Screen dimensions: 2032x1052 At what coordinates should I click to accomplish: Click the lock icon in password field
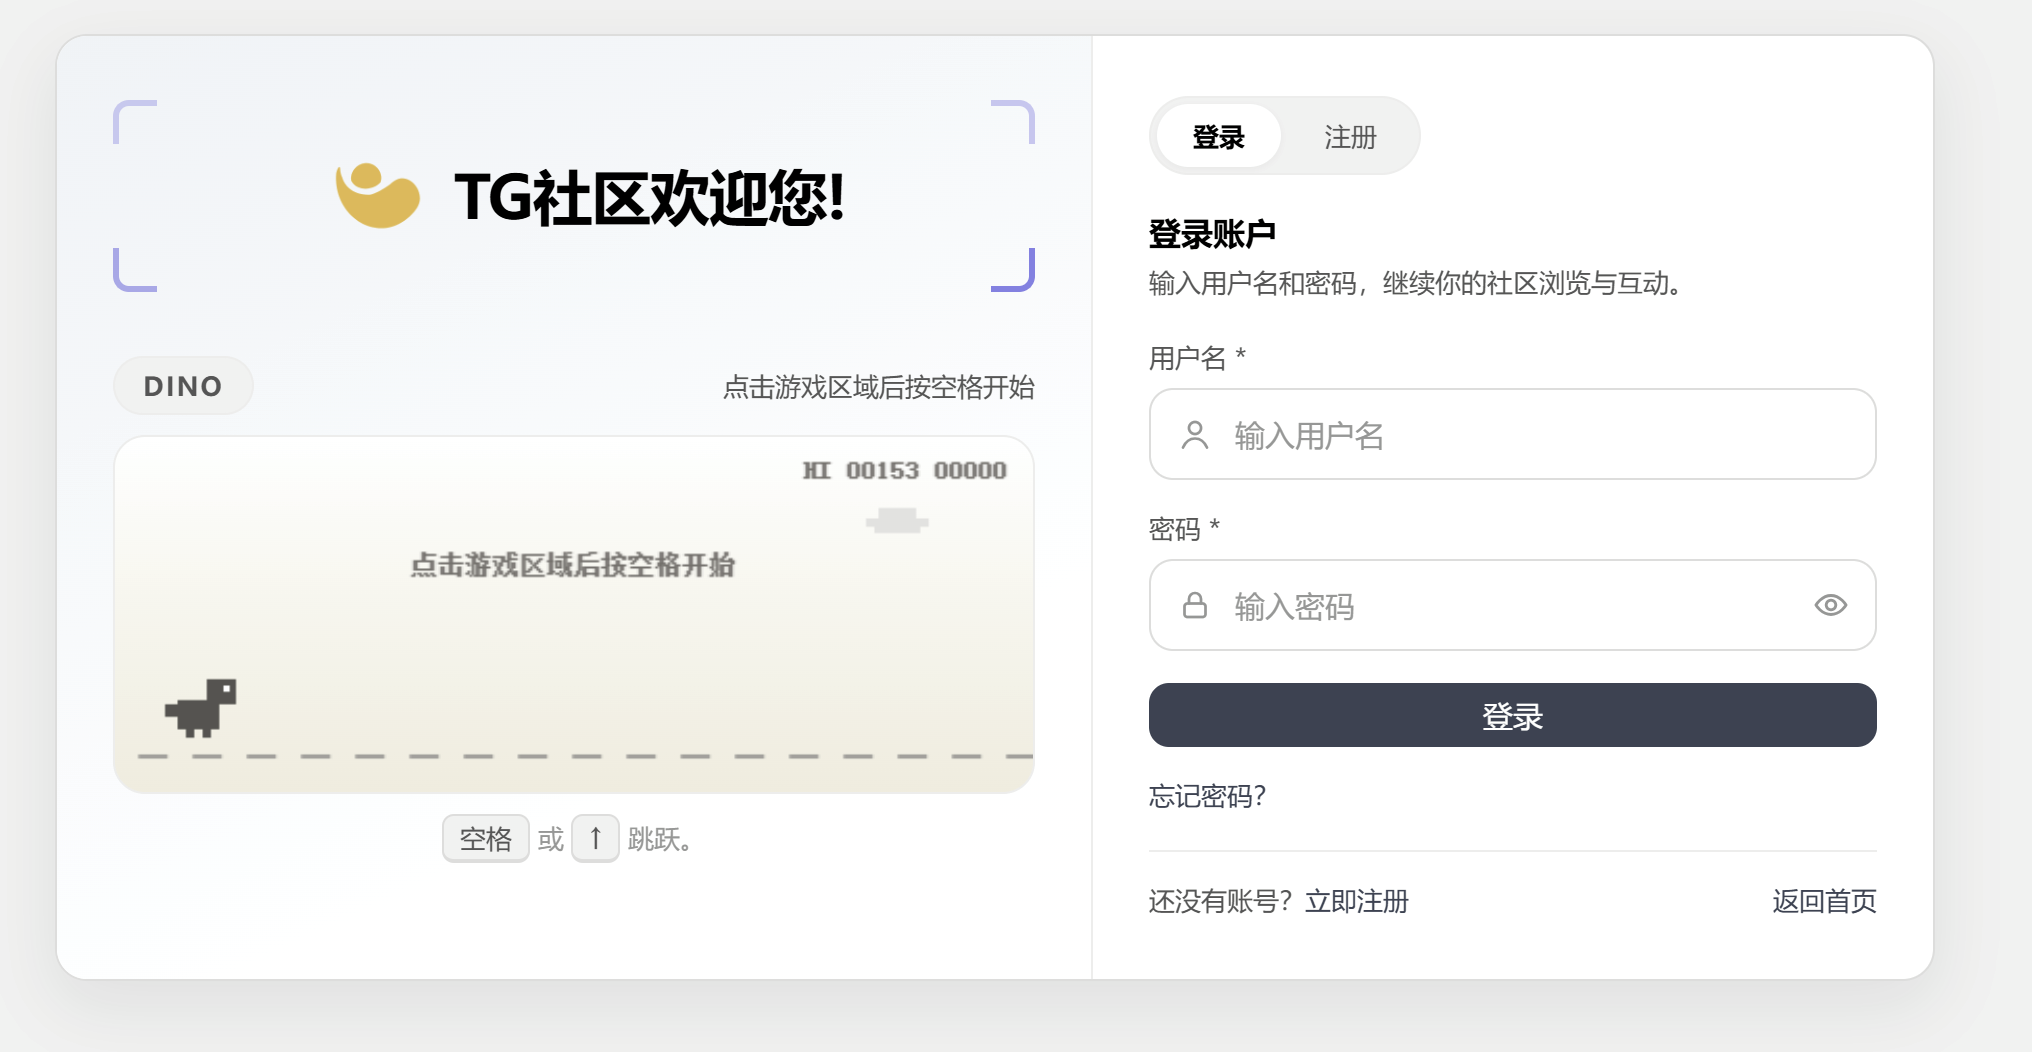point(1195,605)
